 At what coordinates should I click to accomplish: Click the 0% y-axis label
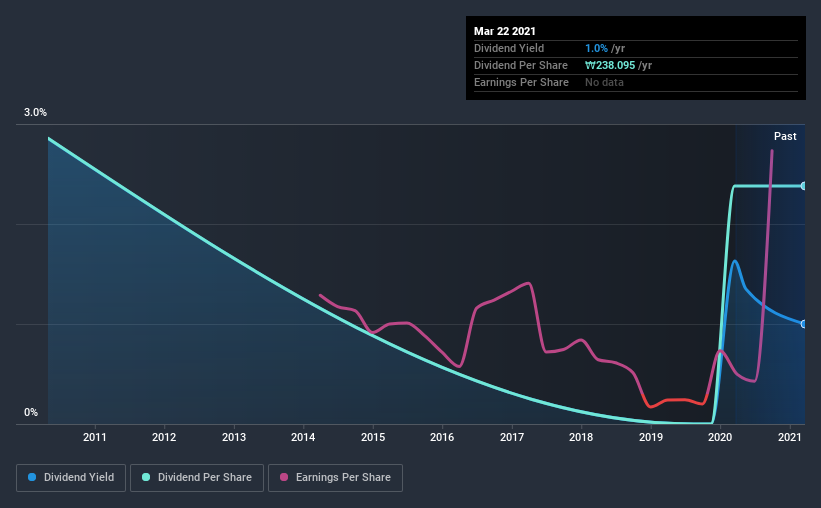[31, 413]
